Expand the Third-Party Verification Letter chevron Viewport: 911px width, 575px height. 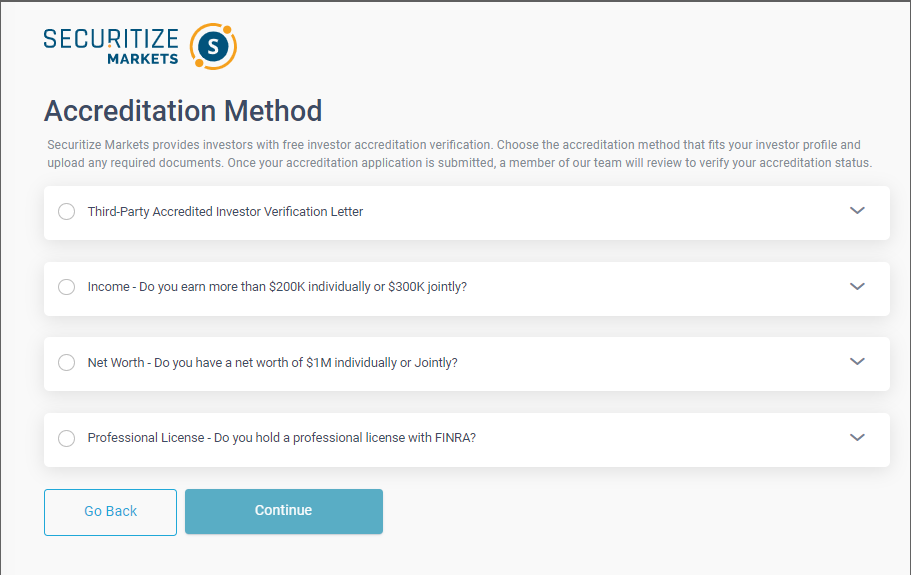[858, 210]
